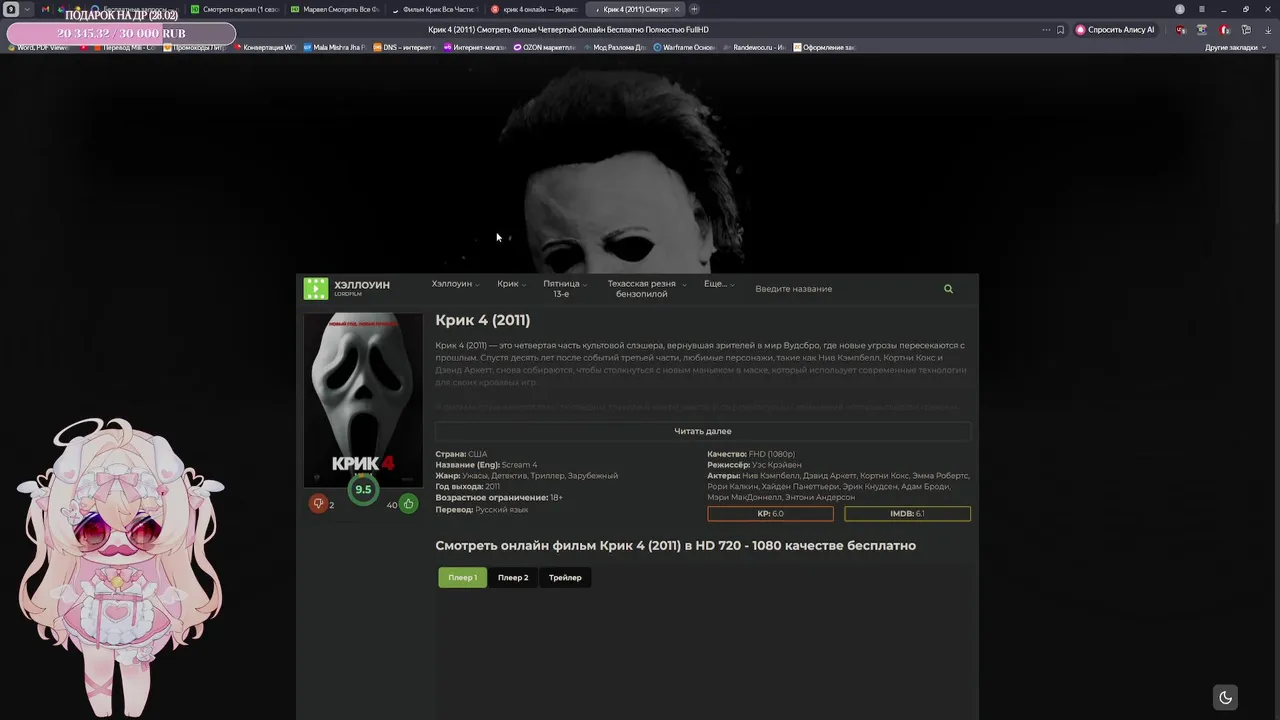Switch to Фильм Крик Все Части browser tab
1280x720 pixels.
pos(434,9)
